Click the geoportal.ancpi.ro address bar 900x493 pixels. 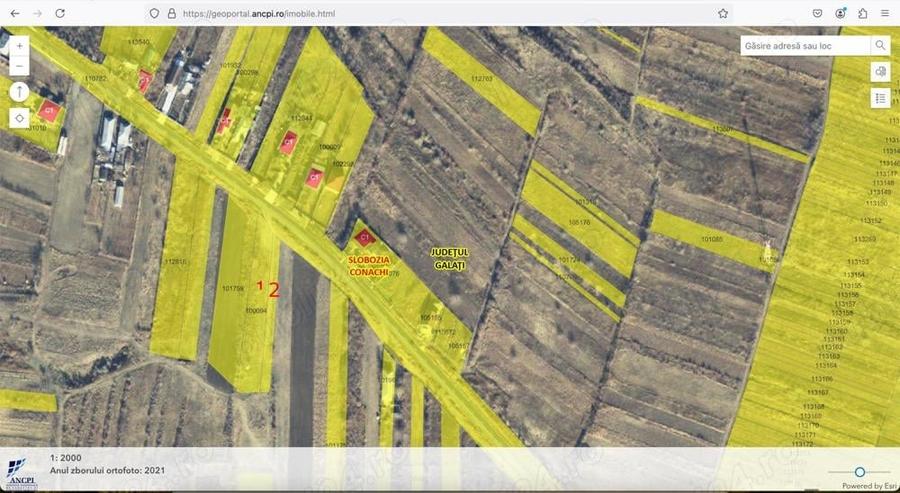point(436,13)
